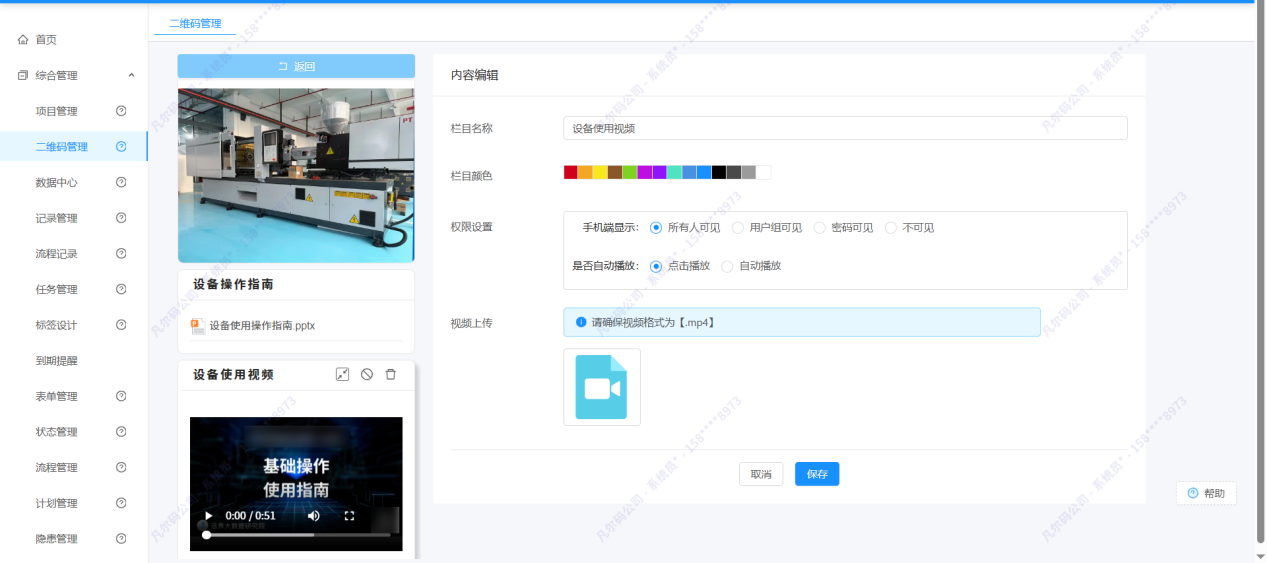Switch to the 二维码管理 tab
Image resolution: width=1267 pixels, height=563 pixels.
coord(195,23)
